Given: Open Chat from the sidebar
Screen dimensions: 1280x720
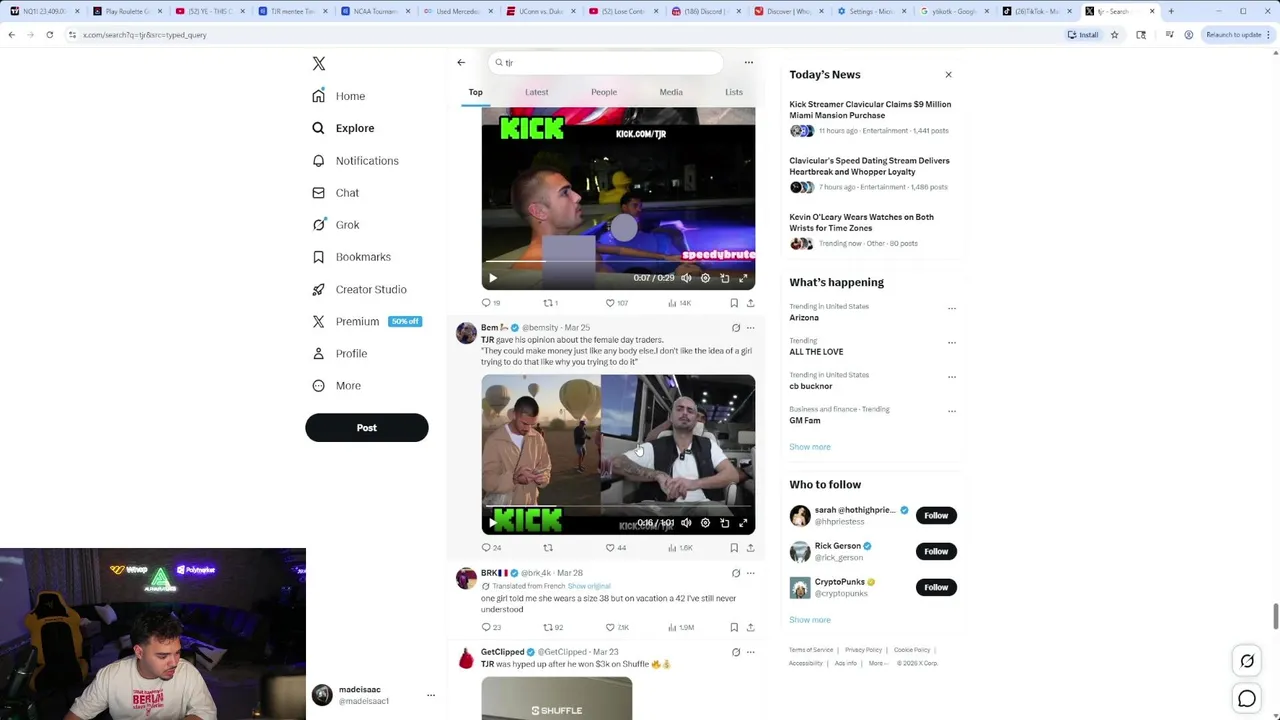Looking at the screenshot, I should click(334, 193).
